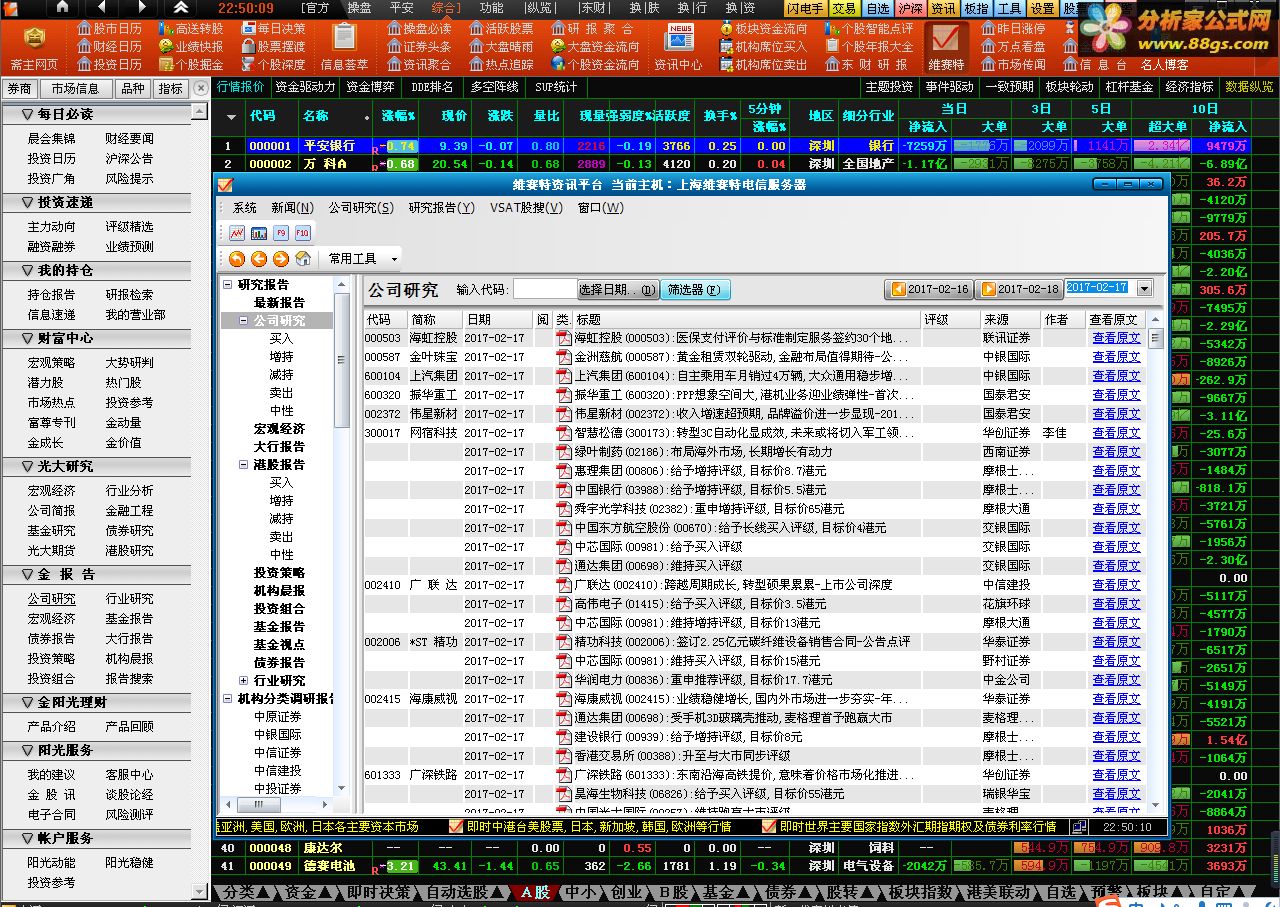Screen dimensions: 1280x907
Task: Click the orange undo-return arrow icon
Action: 237,259
